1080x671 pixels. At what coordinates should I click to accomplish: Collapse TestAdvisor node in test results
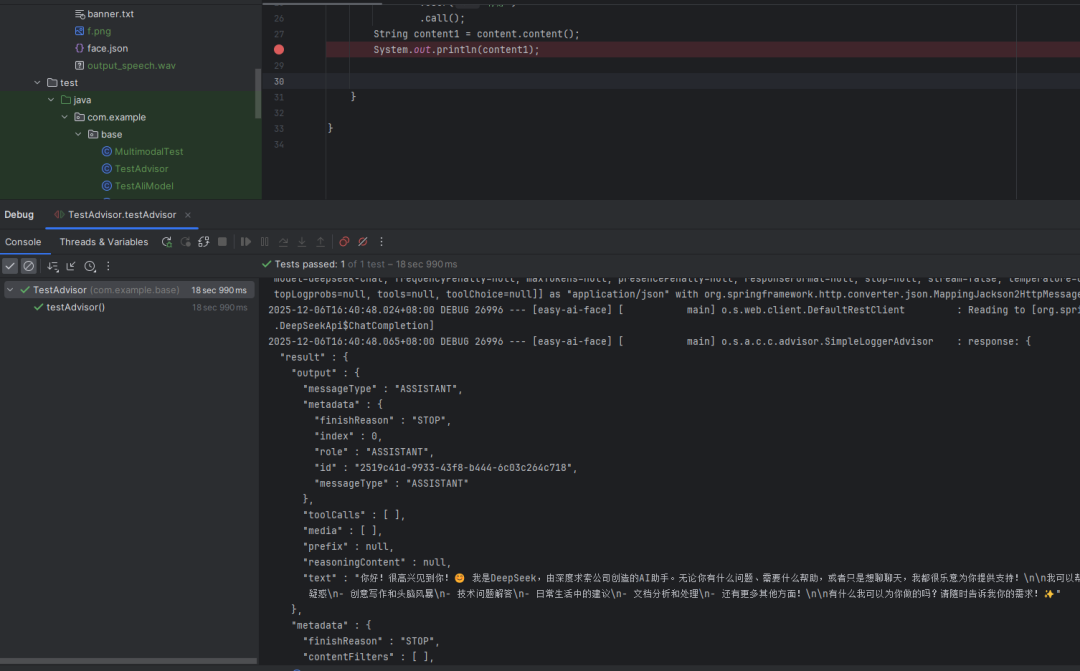pyautogui.click(x=10, y=290)
